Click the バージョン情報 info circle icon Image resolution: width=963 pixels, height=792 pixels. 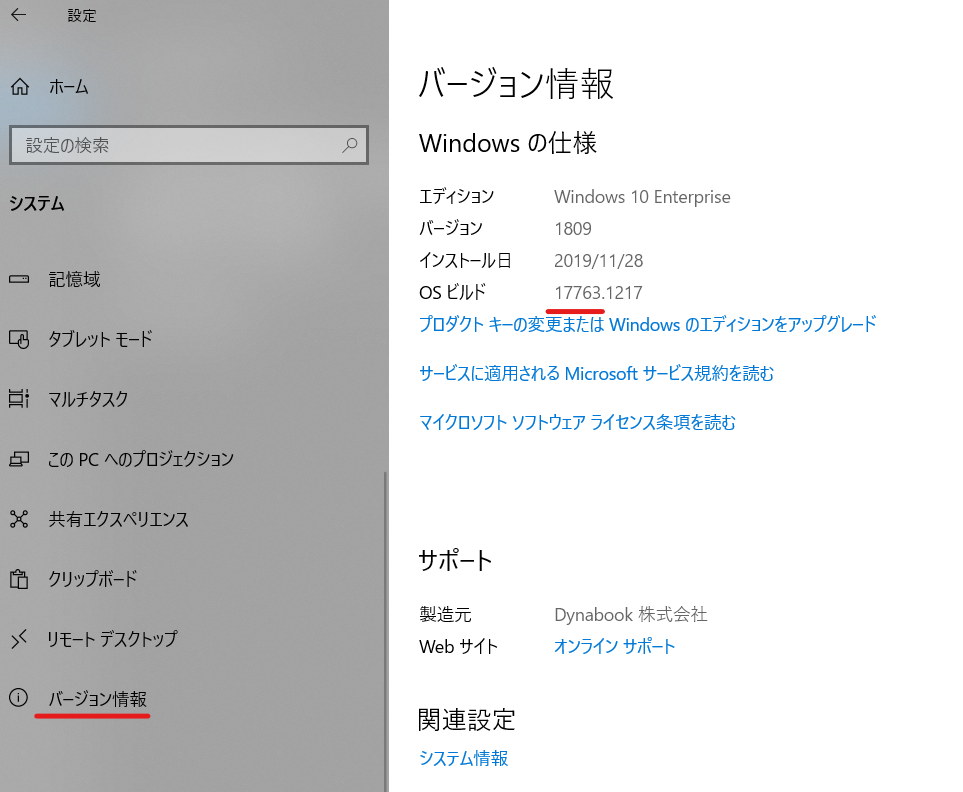click(18, 697)
